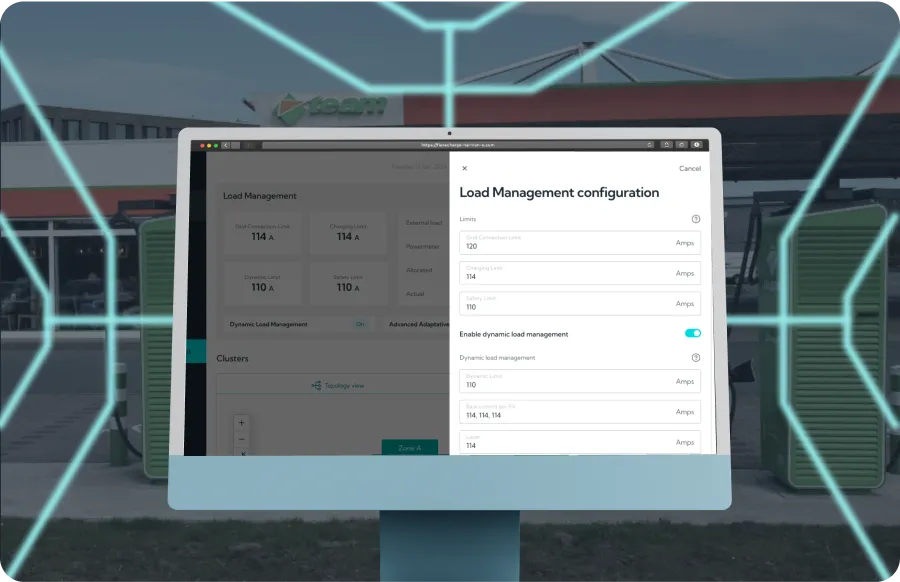Screen dimensions: 900x582
Task: Click the External load label
Action: [x=424, y=223]
